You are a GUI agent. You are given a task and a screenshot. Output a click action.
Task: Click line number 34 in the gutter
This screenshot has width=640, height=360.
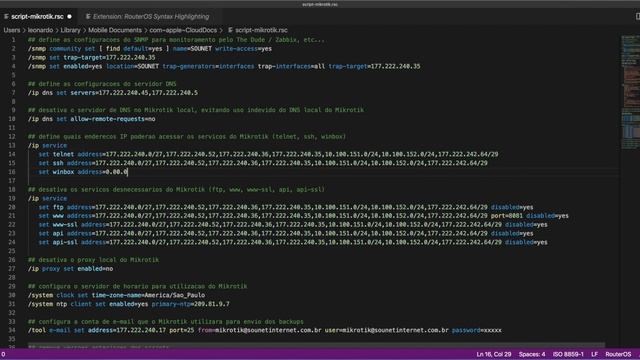coord(12,330)
